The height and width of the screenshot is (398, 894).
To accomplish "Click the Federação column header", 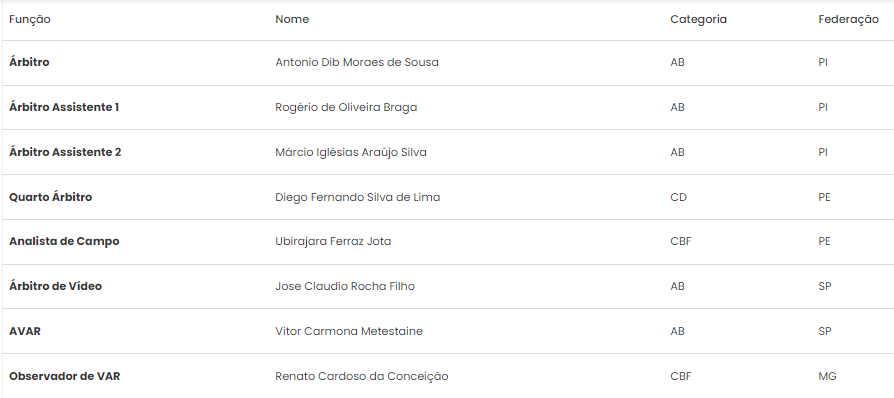I will pos(848,19).
